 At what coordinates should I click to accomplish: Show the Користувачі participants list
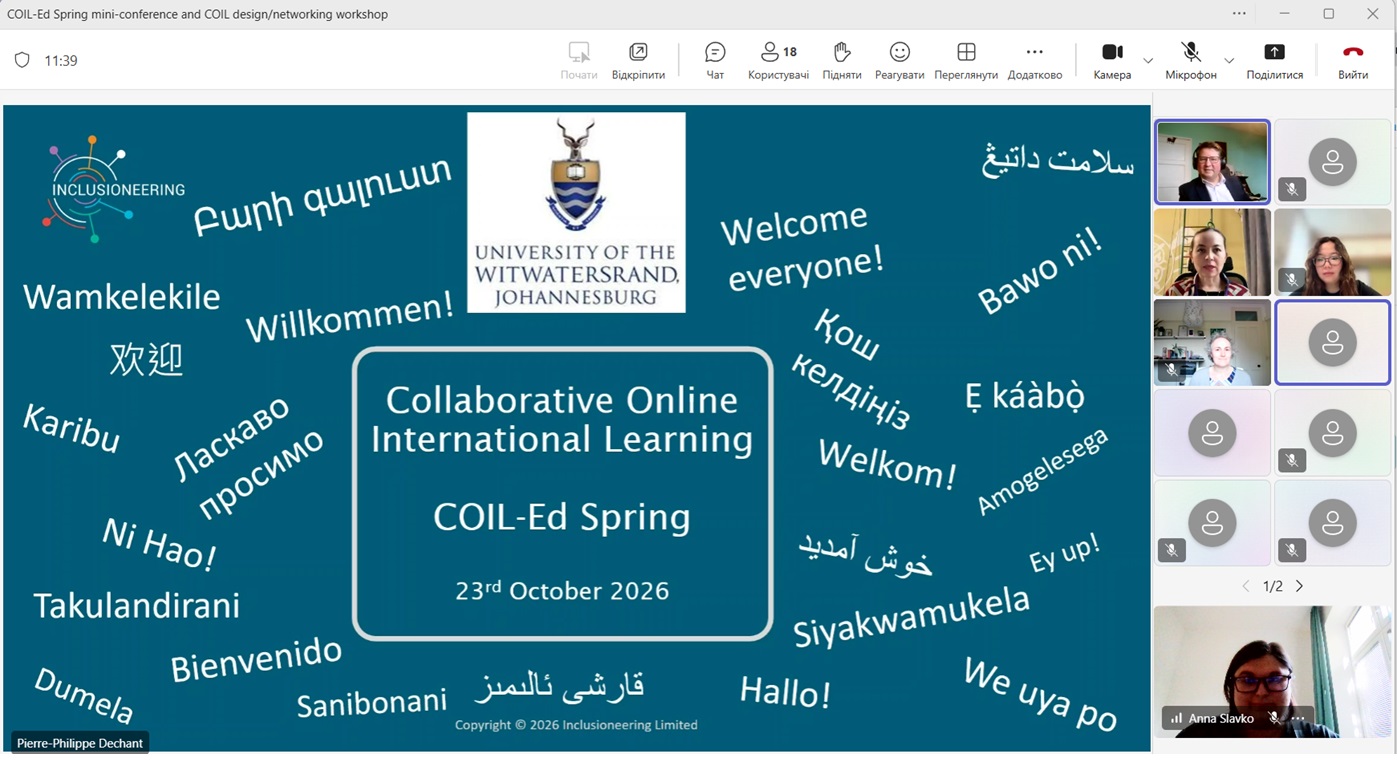(x=778, y=61)
